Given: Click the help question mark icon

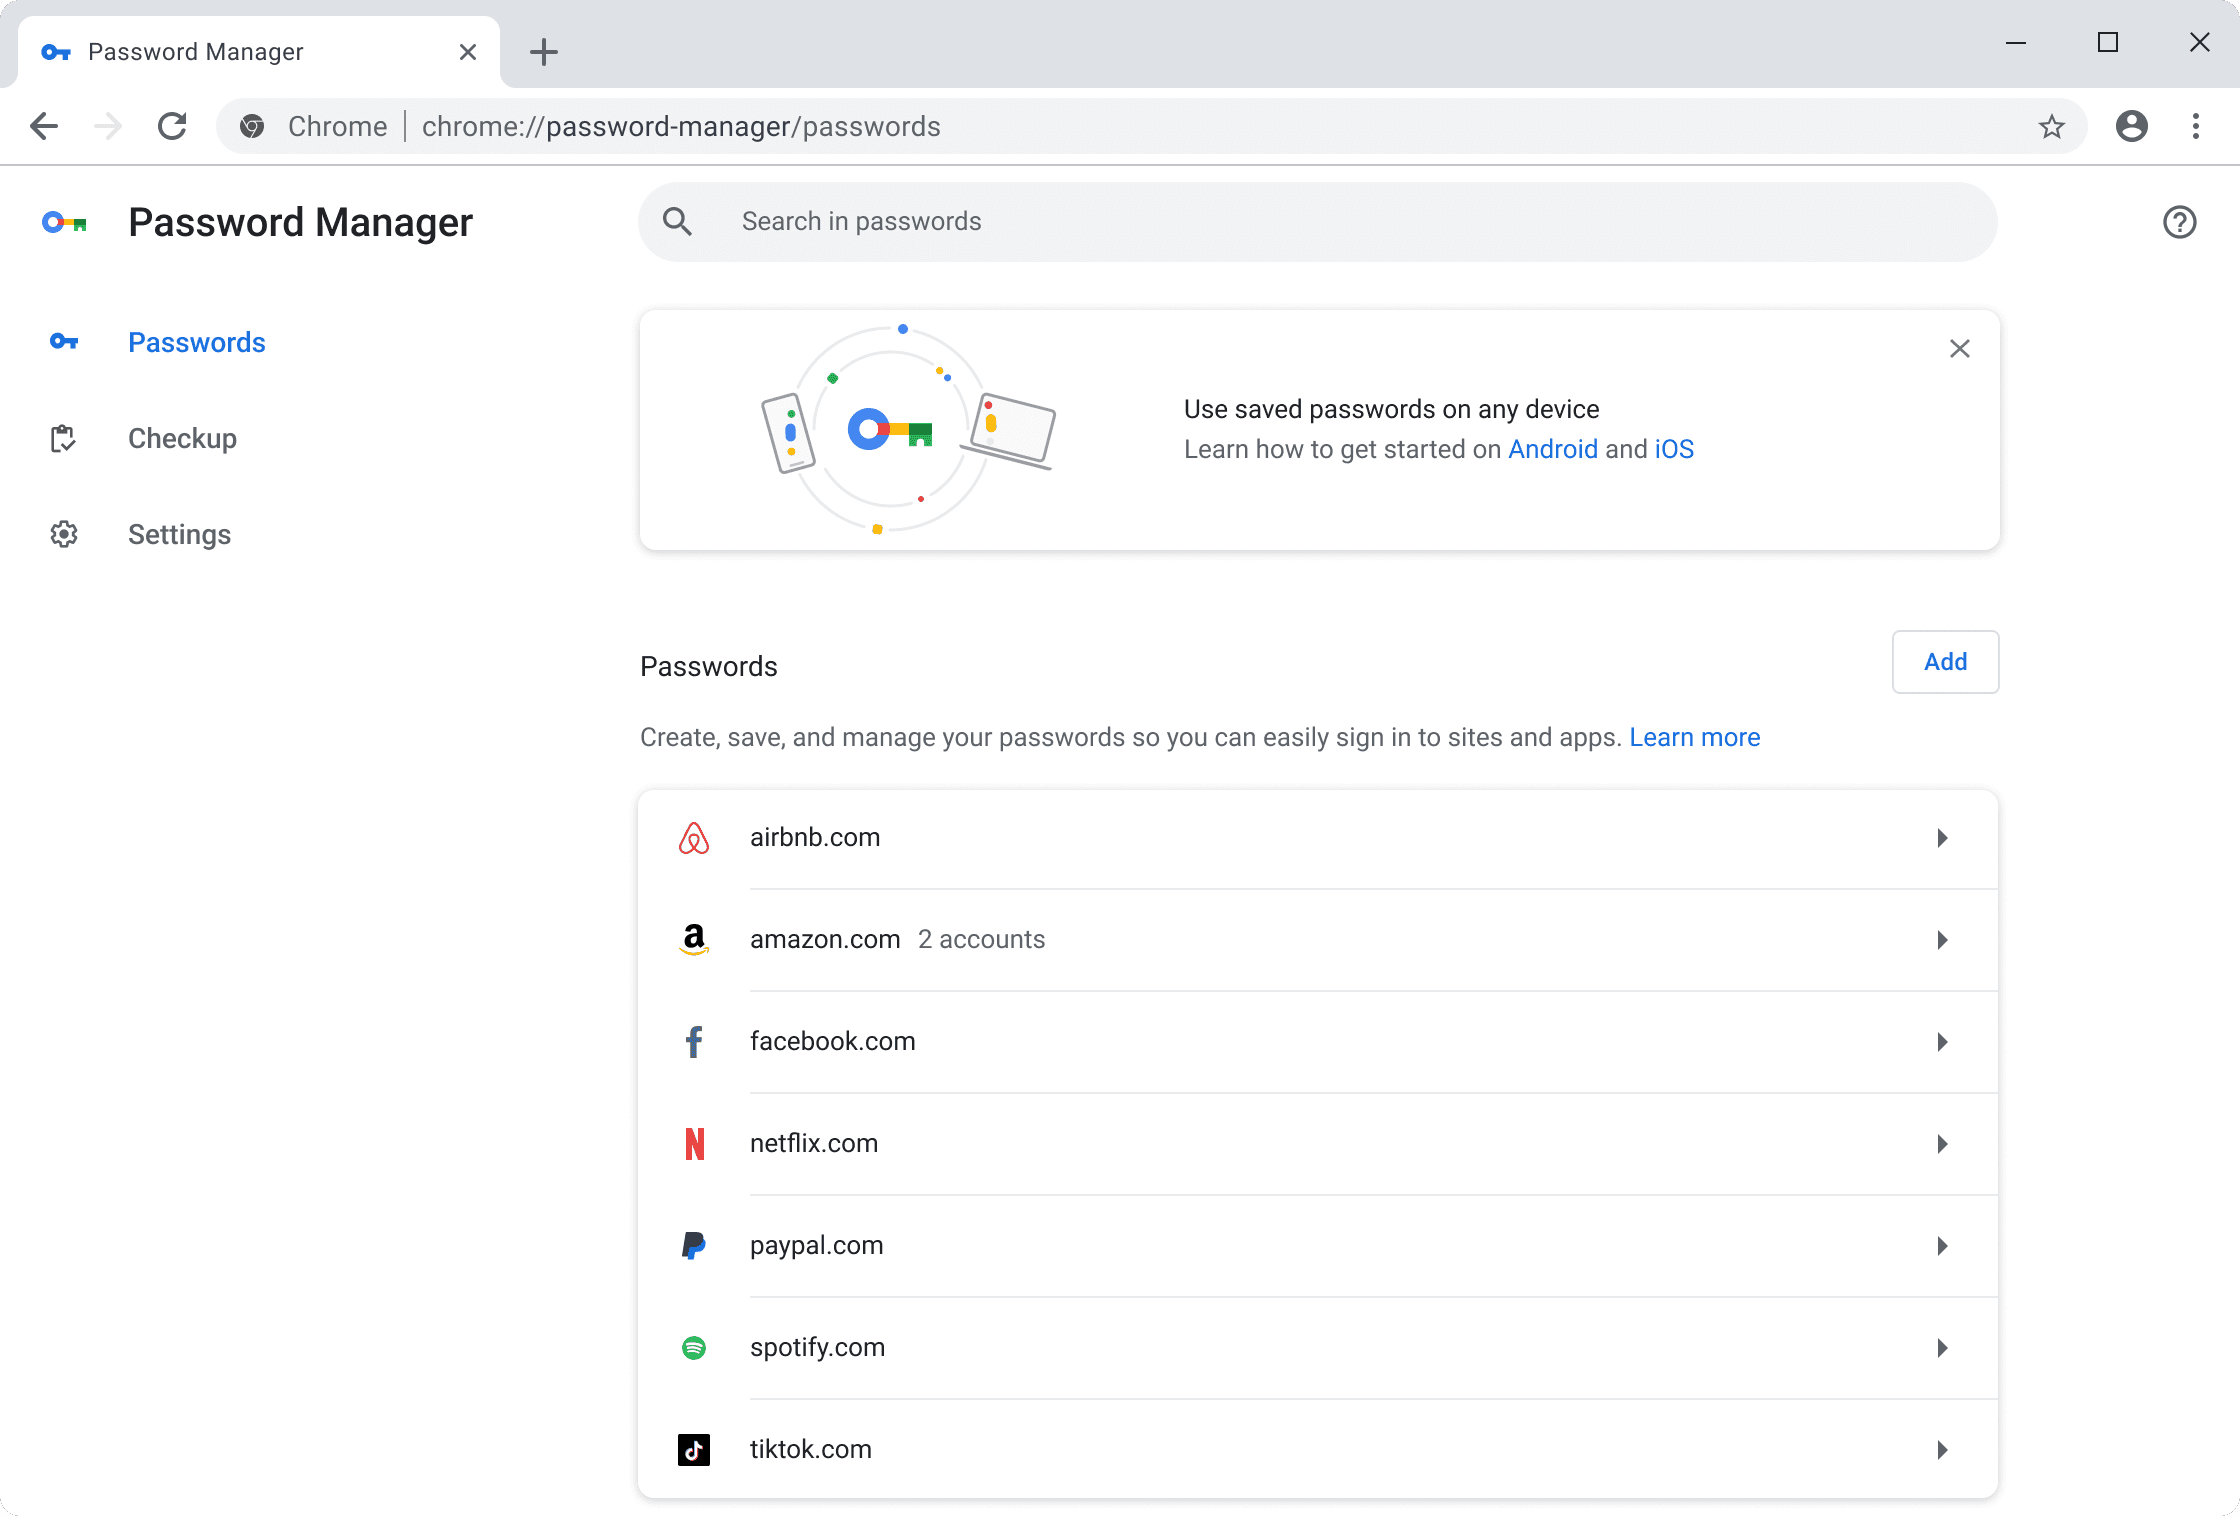Looking at the screenshot, I should coord(2179,222).
